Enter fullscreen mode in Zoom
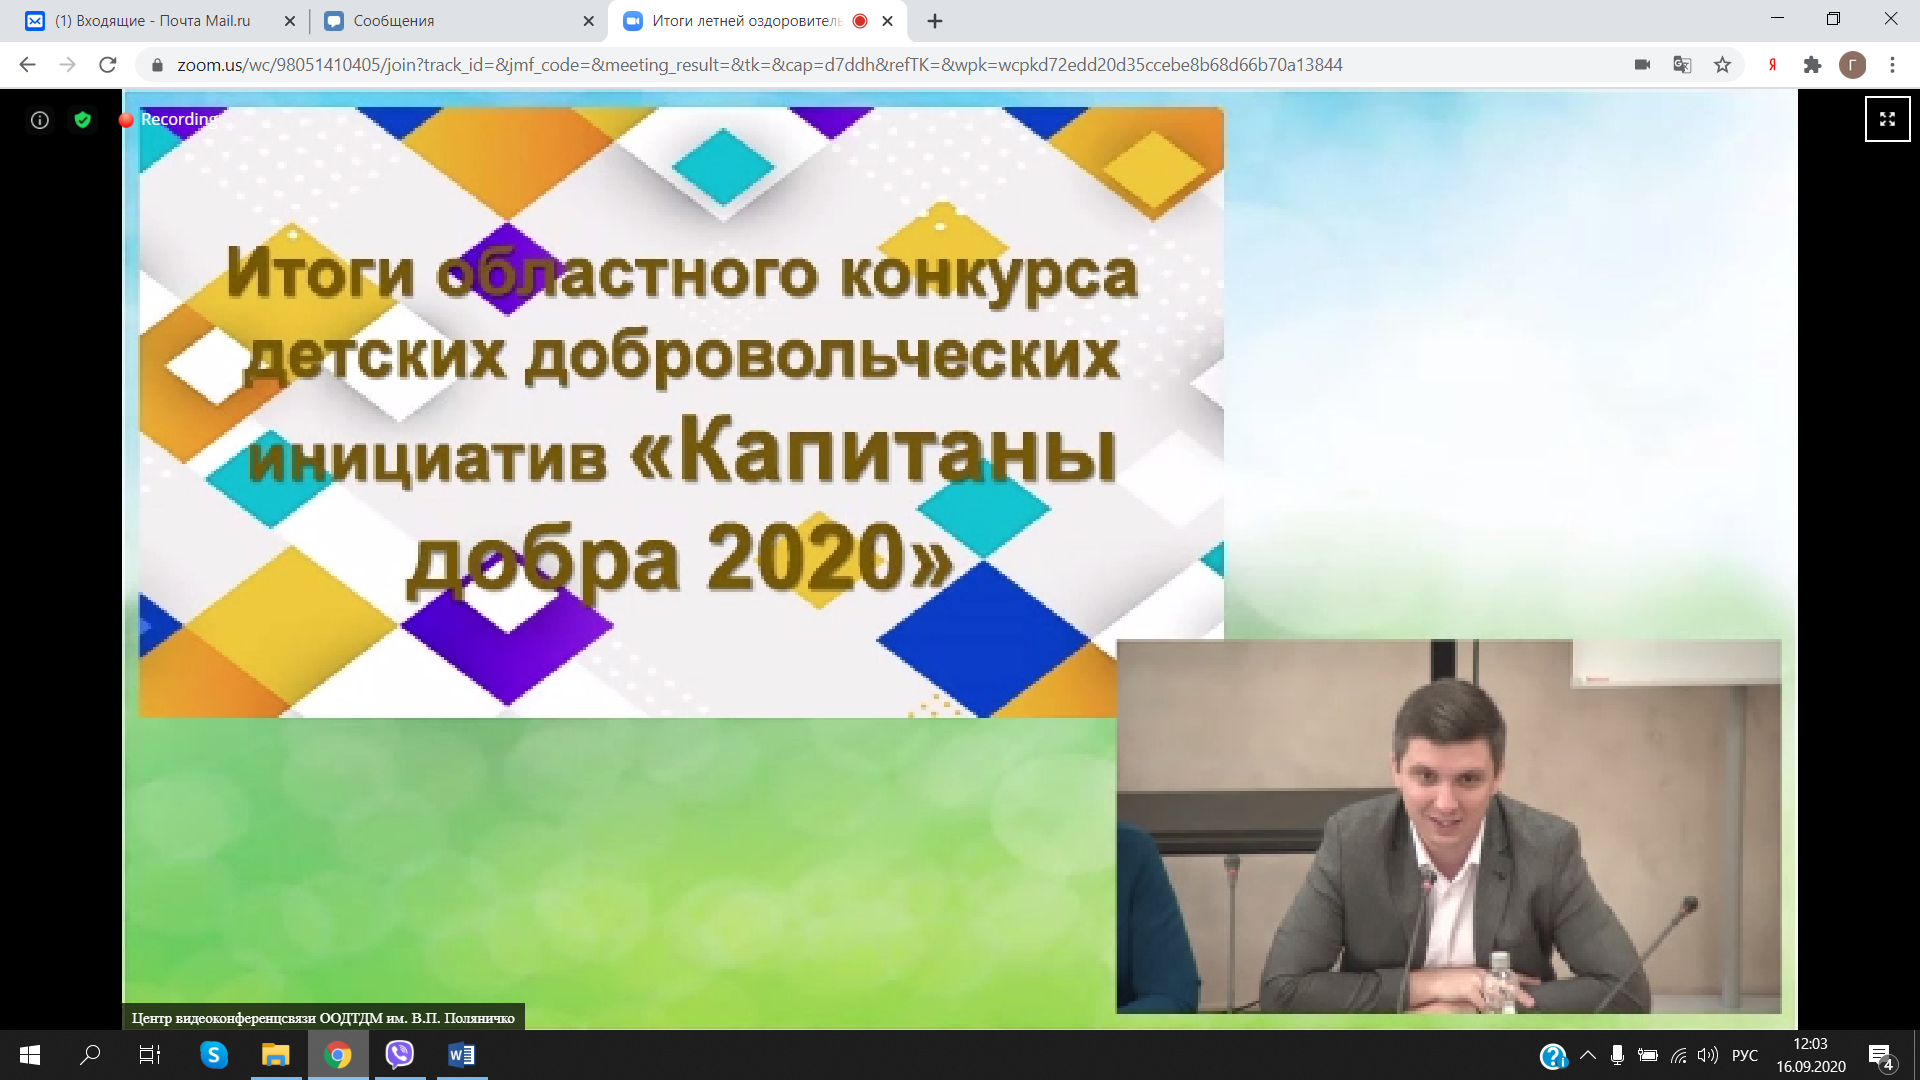This screenshot has height=1080, width=1920. pos(1887,119)
